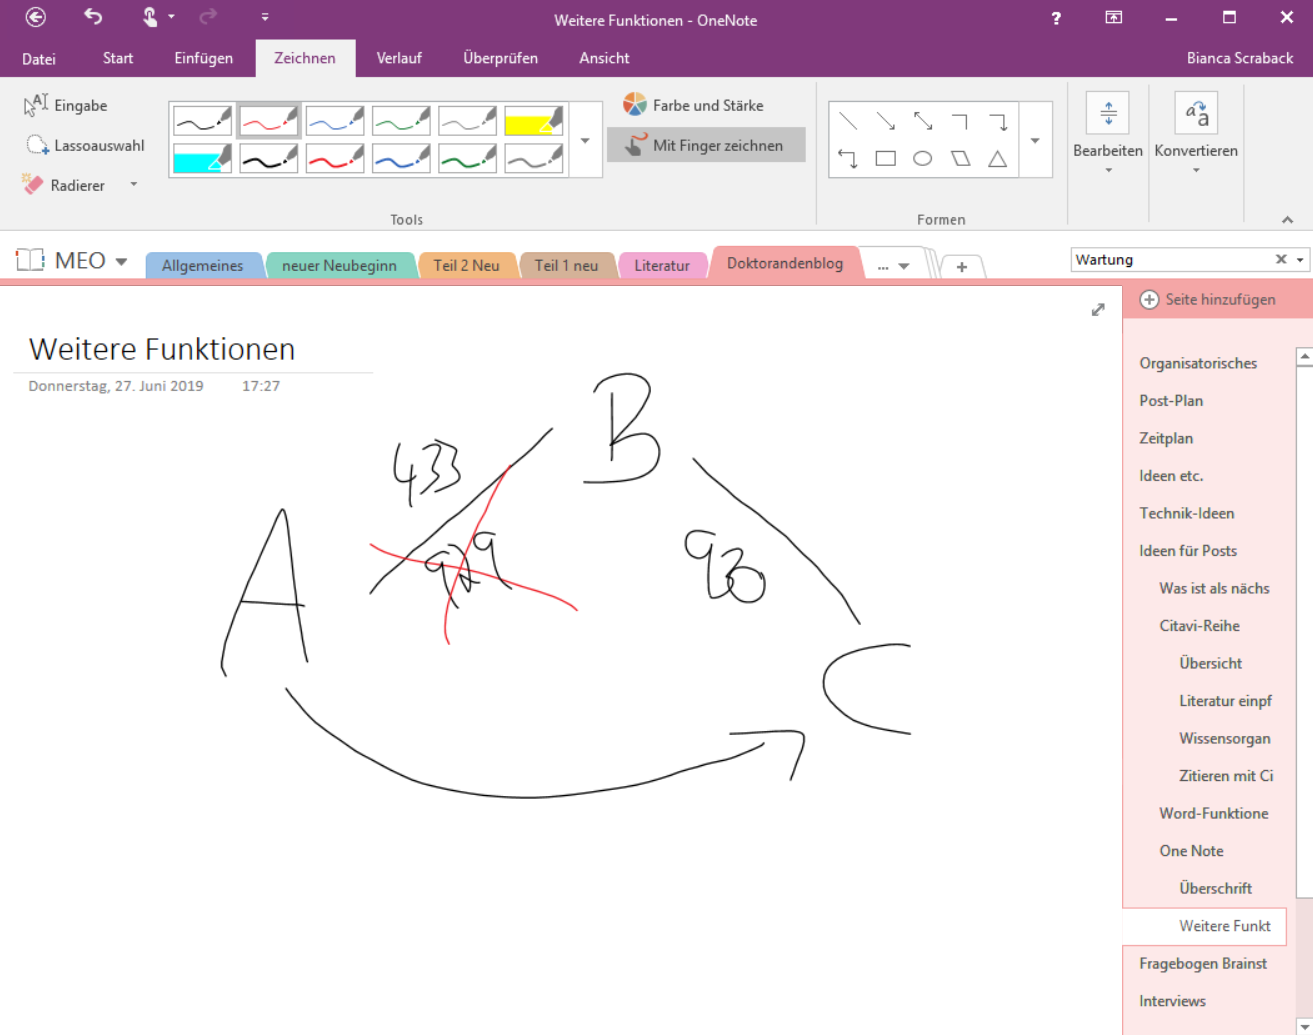
Task: Choose the red pen from the gallery
Action: pos(267,119)
